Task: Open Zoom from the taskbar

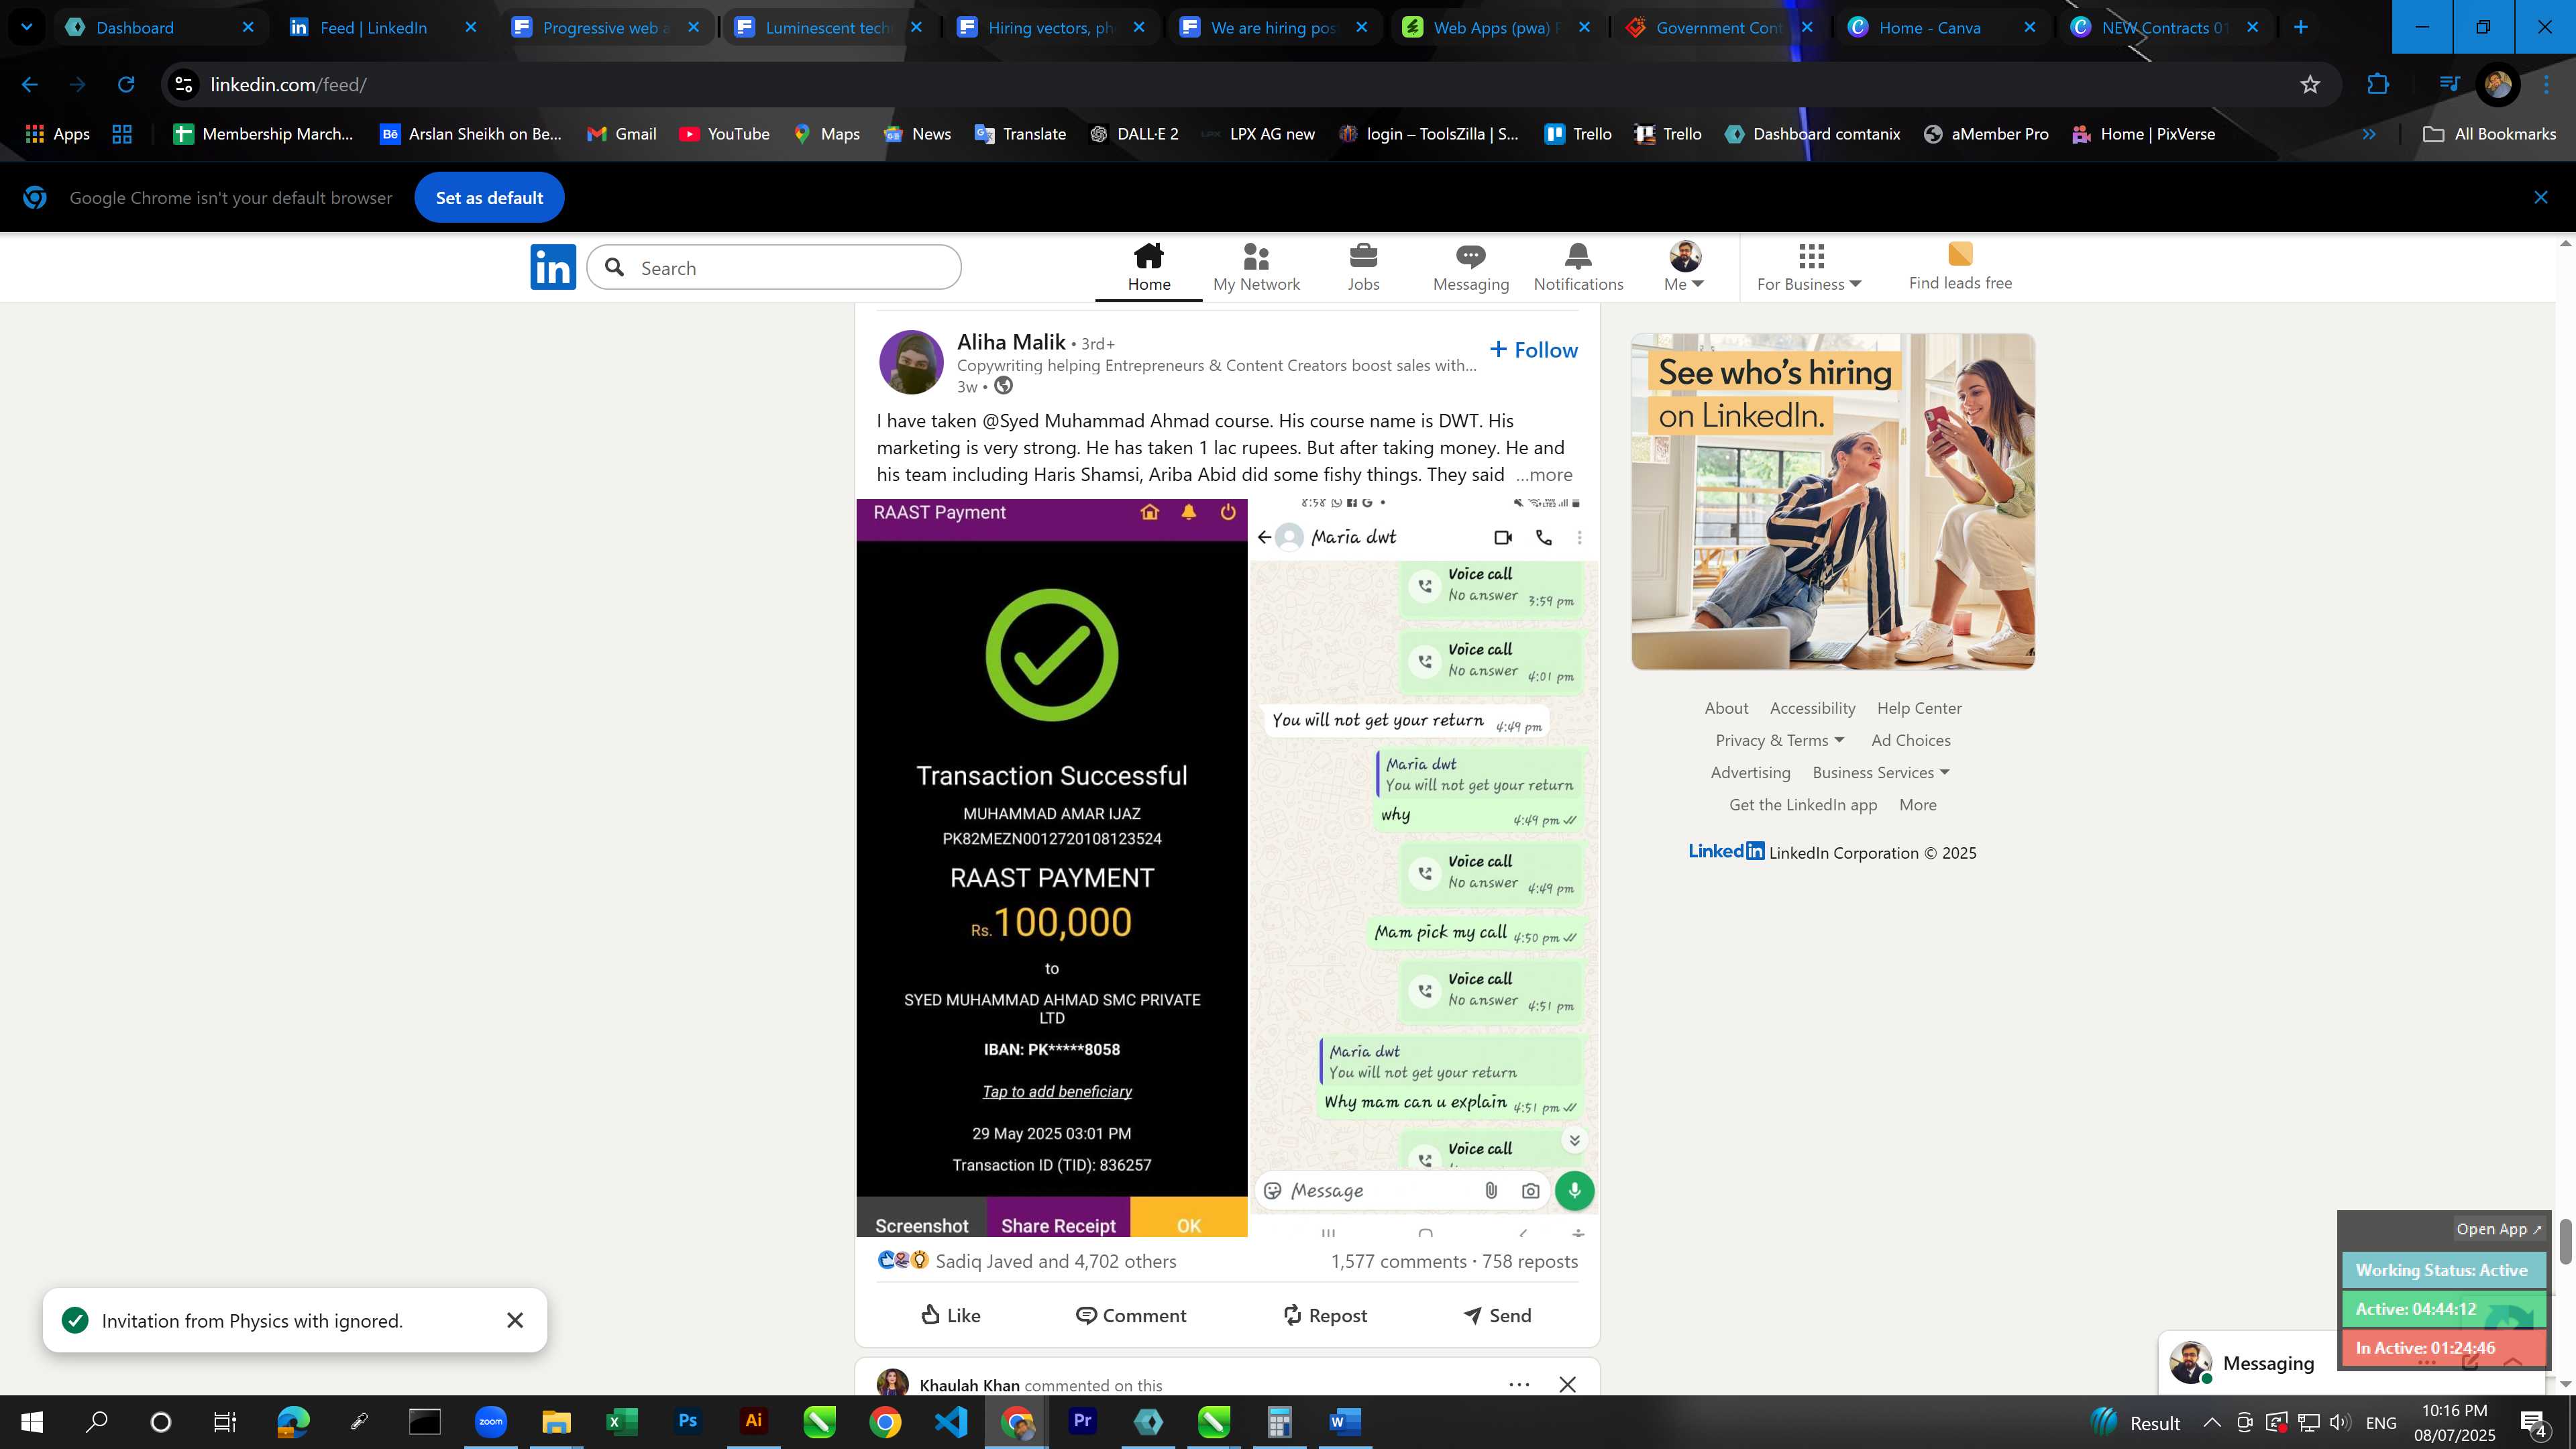Action: (x=491, y=1422)
